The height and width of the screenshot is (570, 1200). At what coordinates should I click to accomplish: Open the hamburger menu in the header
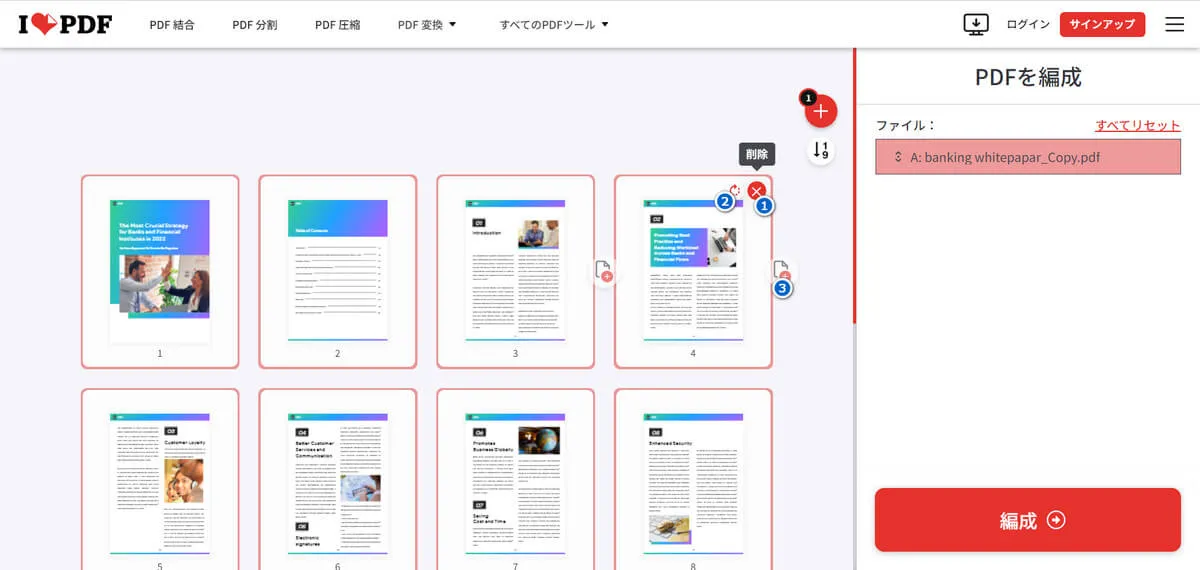[x=1175, y=24]
